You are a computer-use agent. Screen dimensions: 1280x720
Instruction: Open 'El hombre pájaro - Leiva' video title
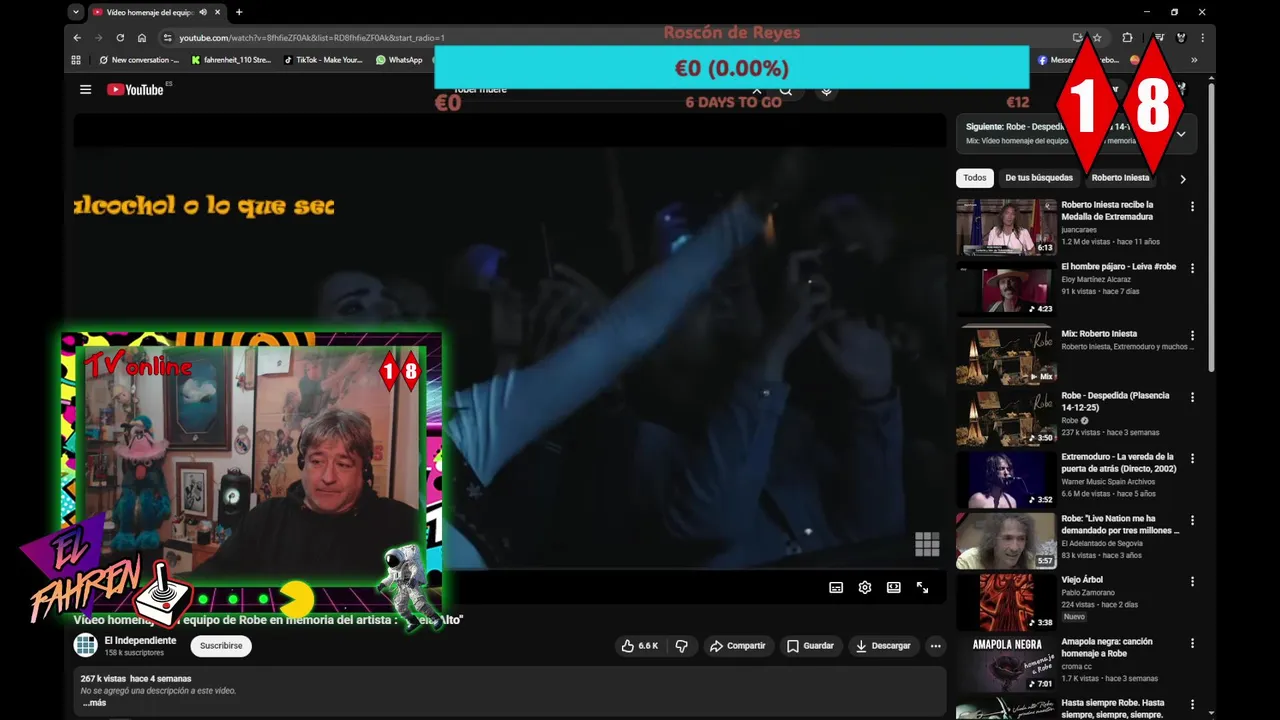pyautogui.click(x=1118, y=267)
